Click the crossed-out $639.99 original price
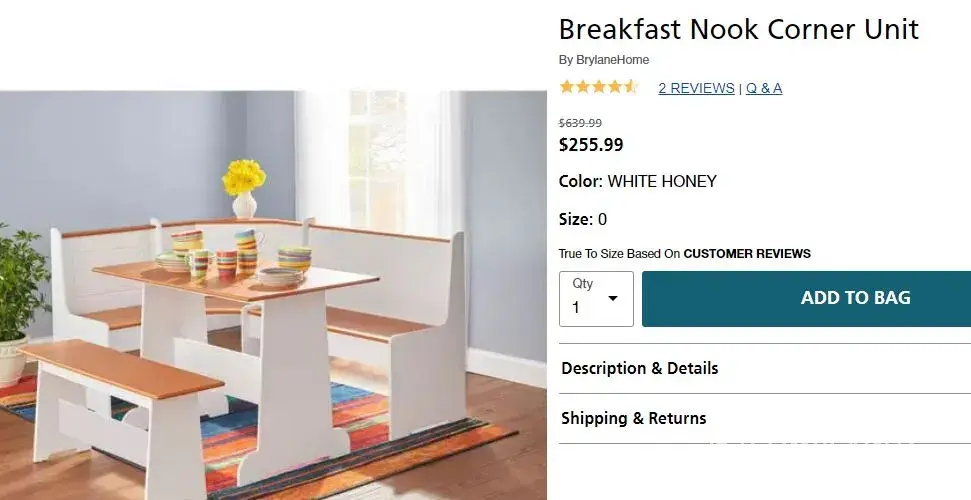This screenshot has width=971, height=500. (x=580, y=123)
